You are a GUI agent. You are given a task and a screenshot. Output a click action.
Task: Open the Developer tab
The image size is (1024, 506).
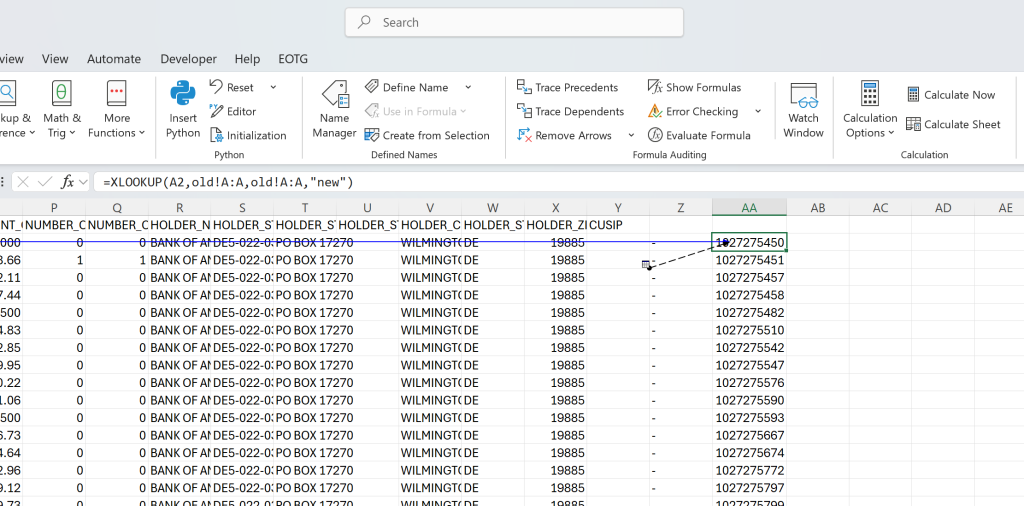188,59
